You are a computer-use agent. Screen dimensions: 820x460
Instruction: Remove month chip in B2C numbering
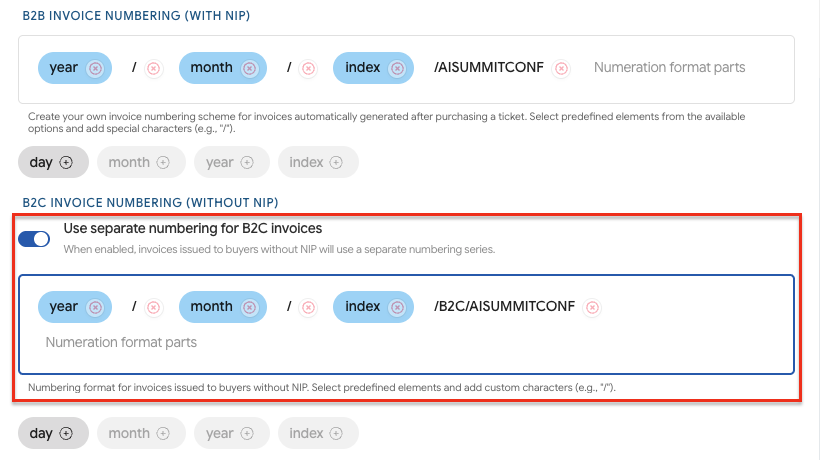(x=250, y=307)
